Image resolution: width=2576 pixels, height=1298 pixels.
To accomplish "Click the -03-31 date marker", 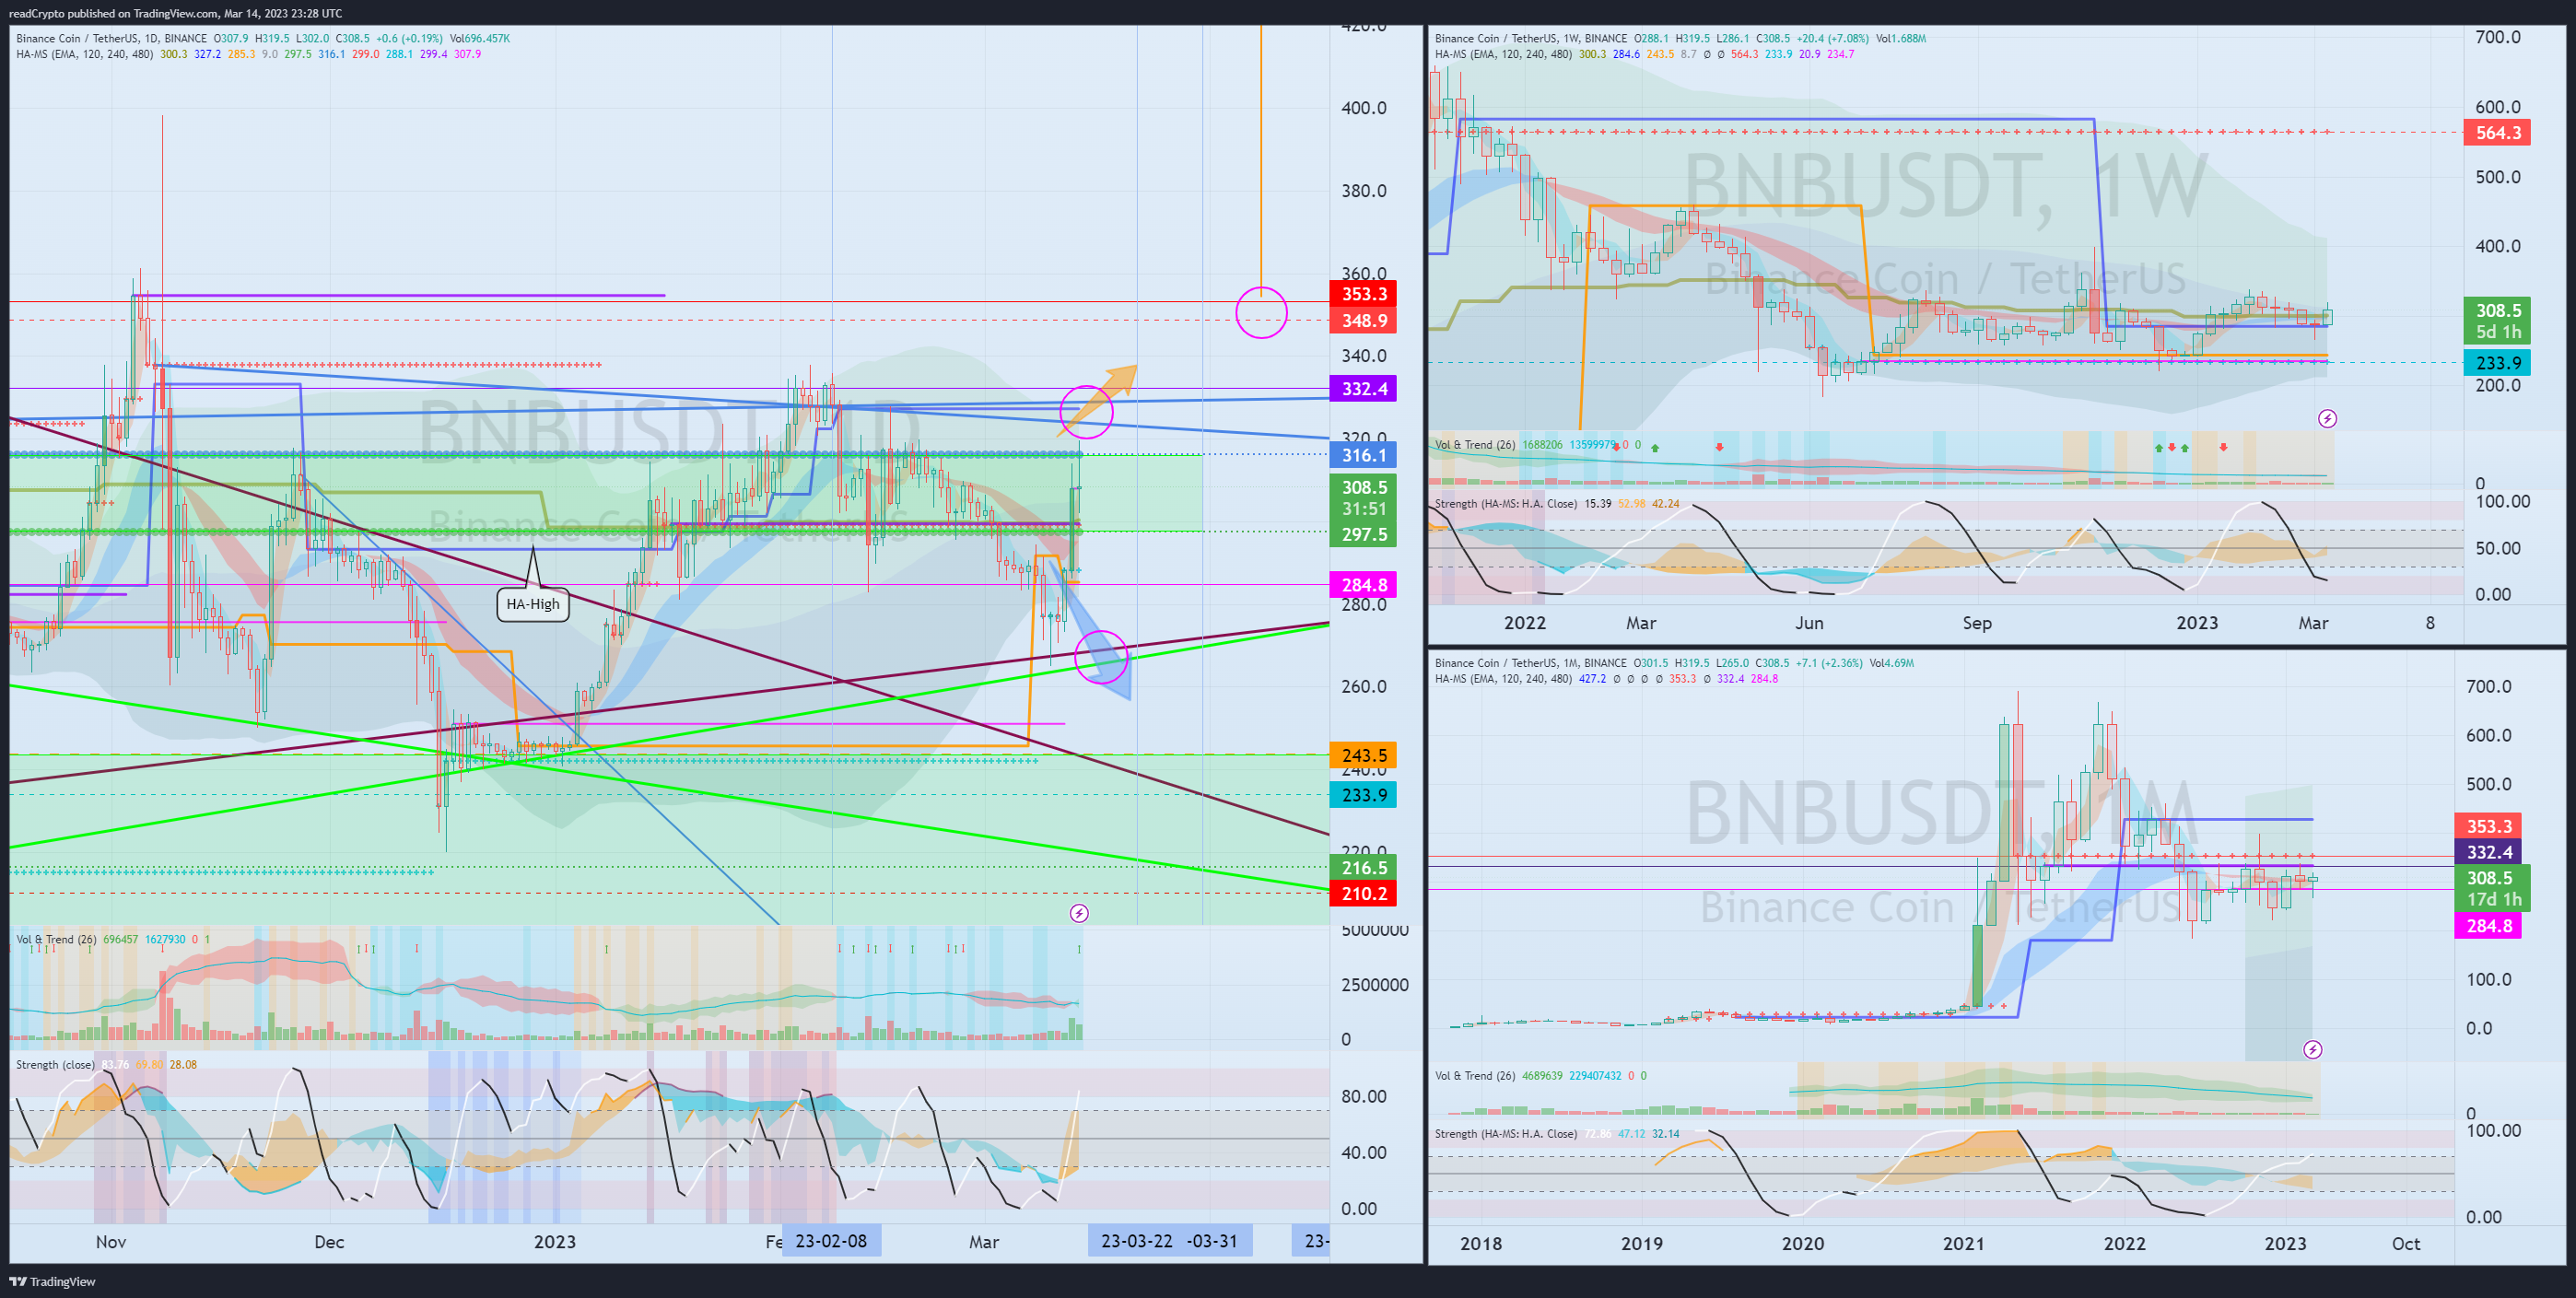I will [x=1213, y=1241].
